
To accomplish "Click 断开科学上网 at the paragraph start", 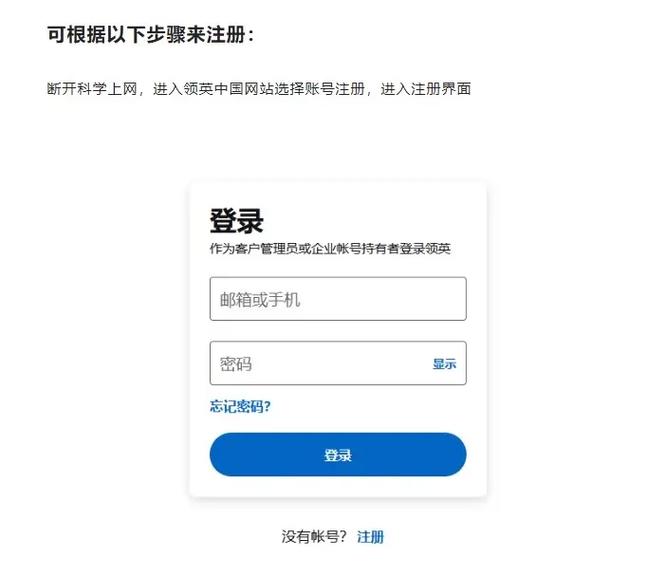I will coord(92,89).
